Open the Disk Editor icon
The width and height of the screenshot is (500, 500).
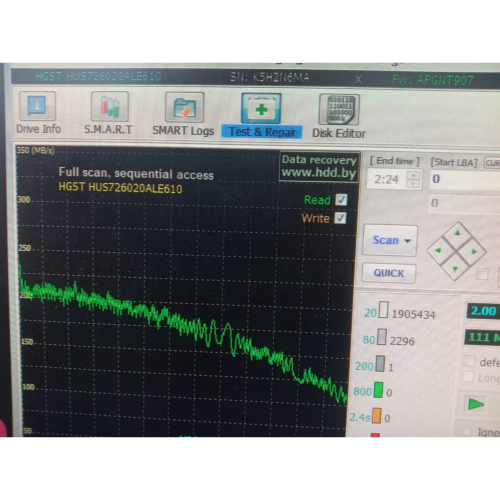click(339, 109)
